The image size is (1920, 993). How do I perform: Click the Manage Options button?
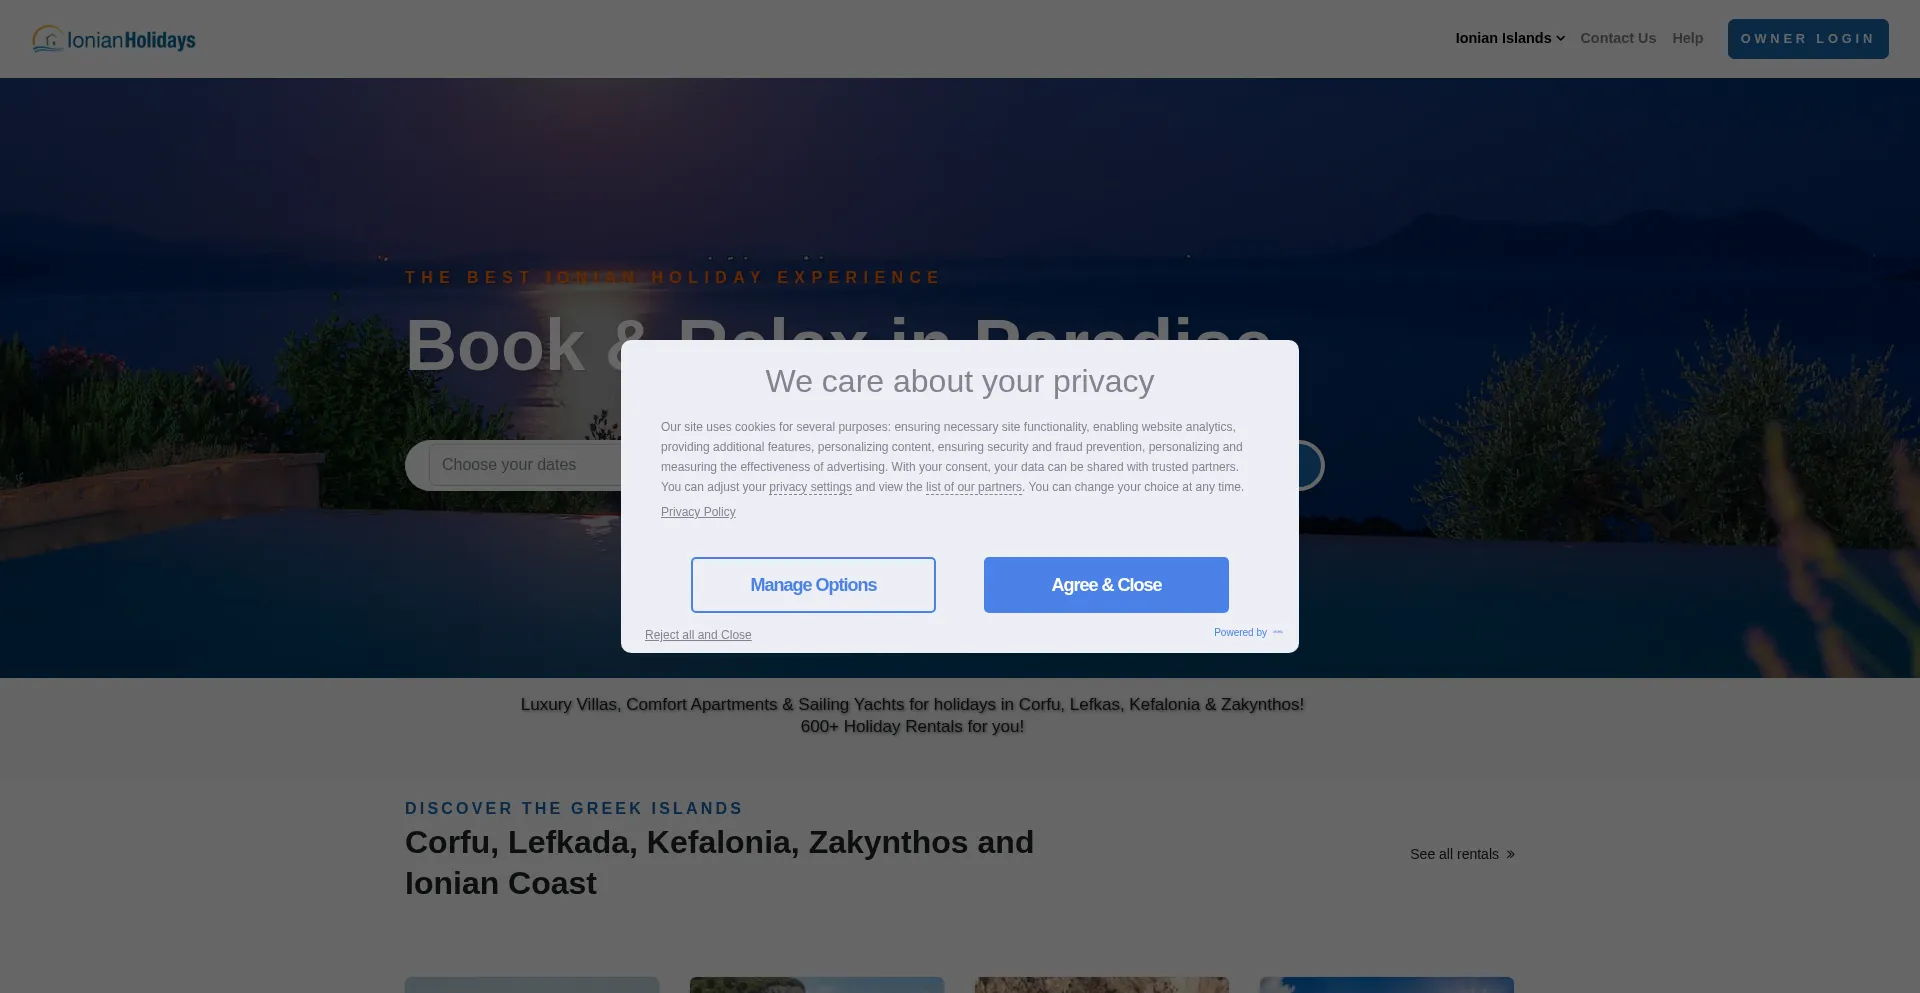click(x=813, y=585)
